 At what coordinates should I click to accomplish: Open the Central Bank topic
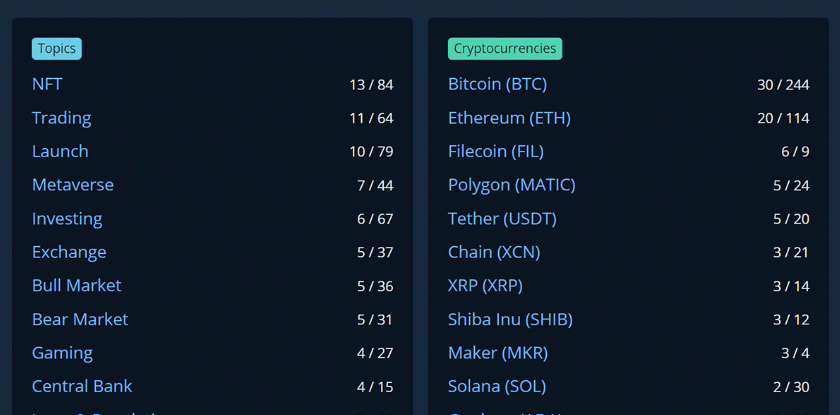[82, 386]
